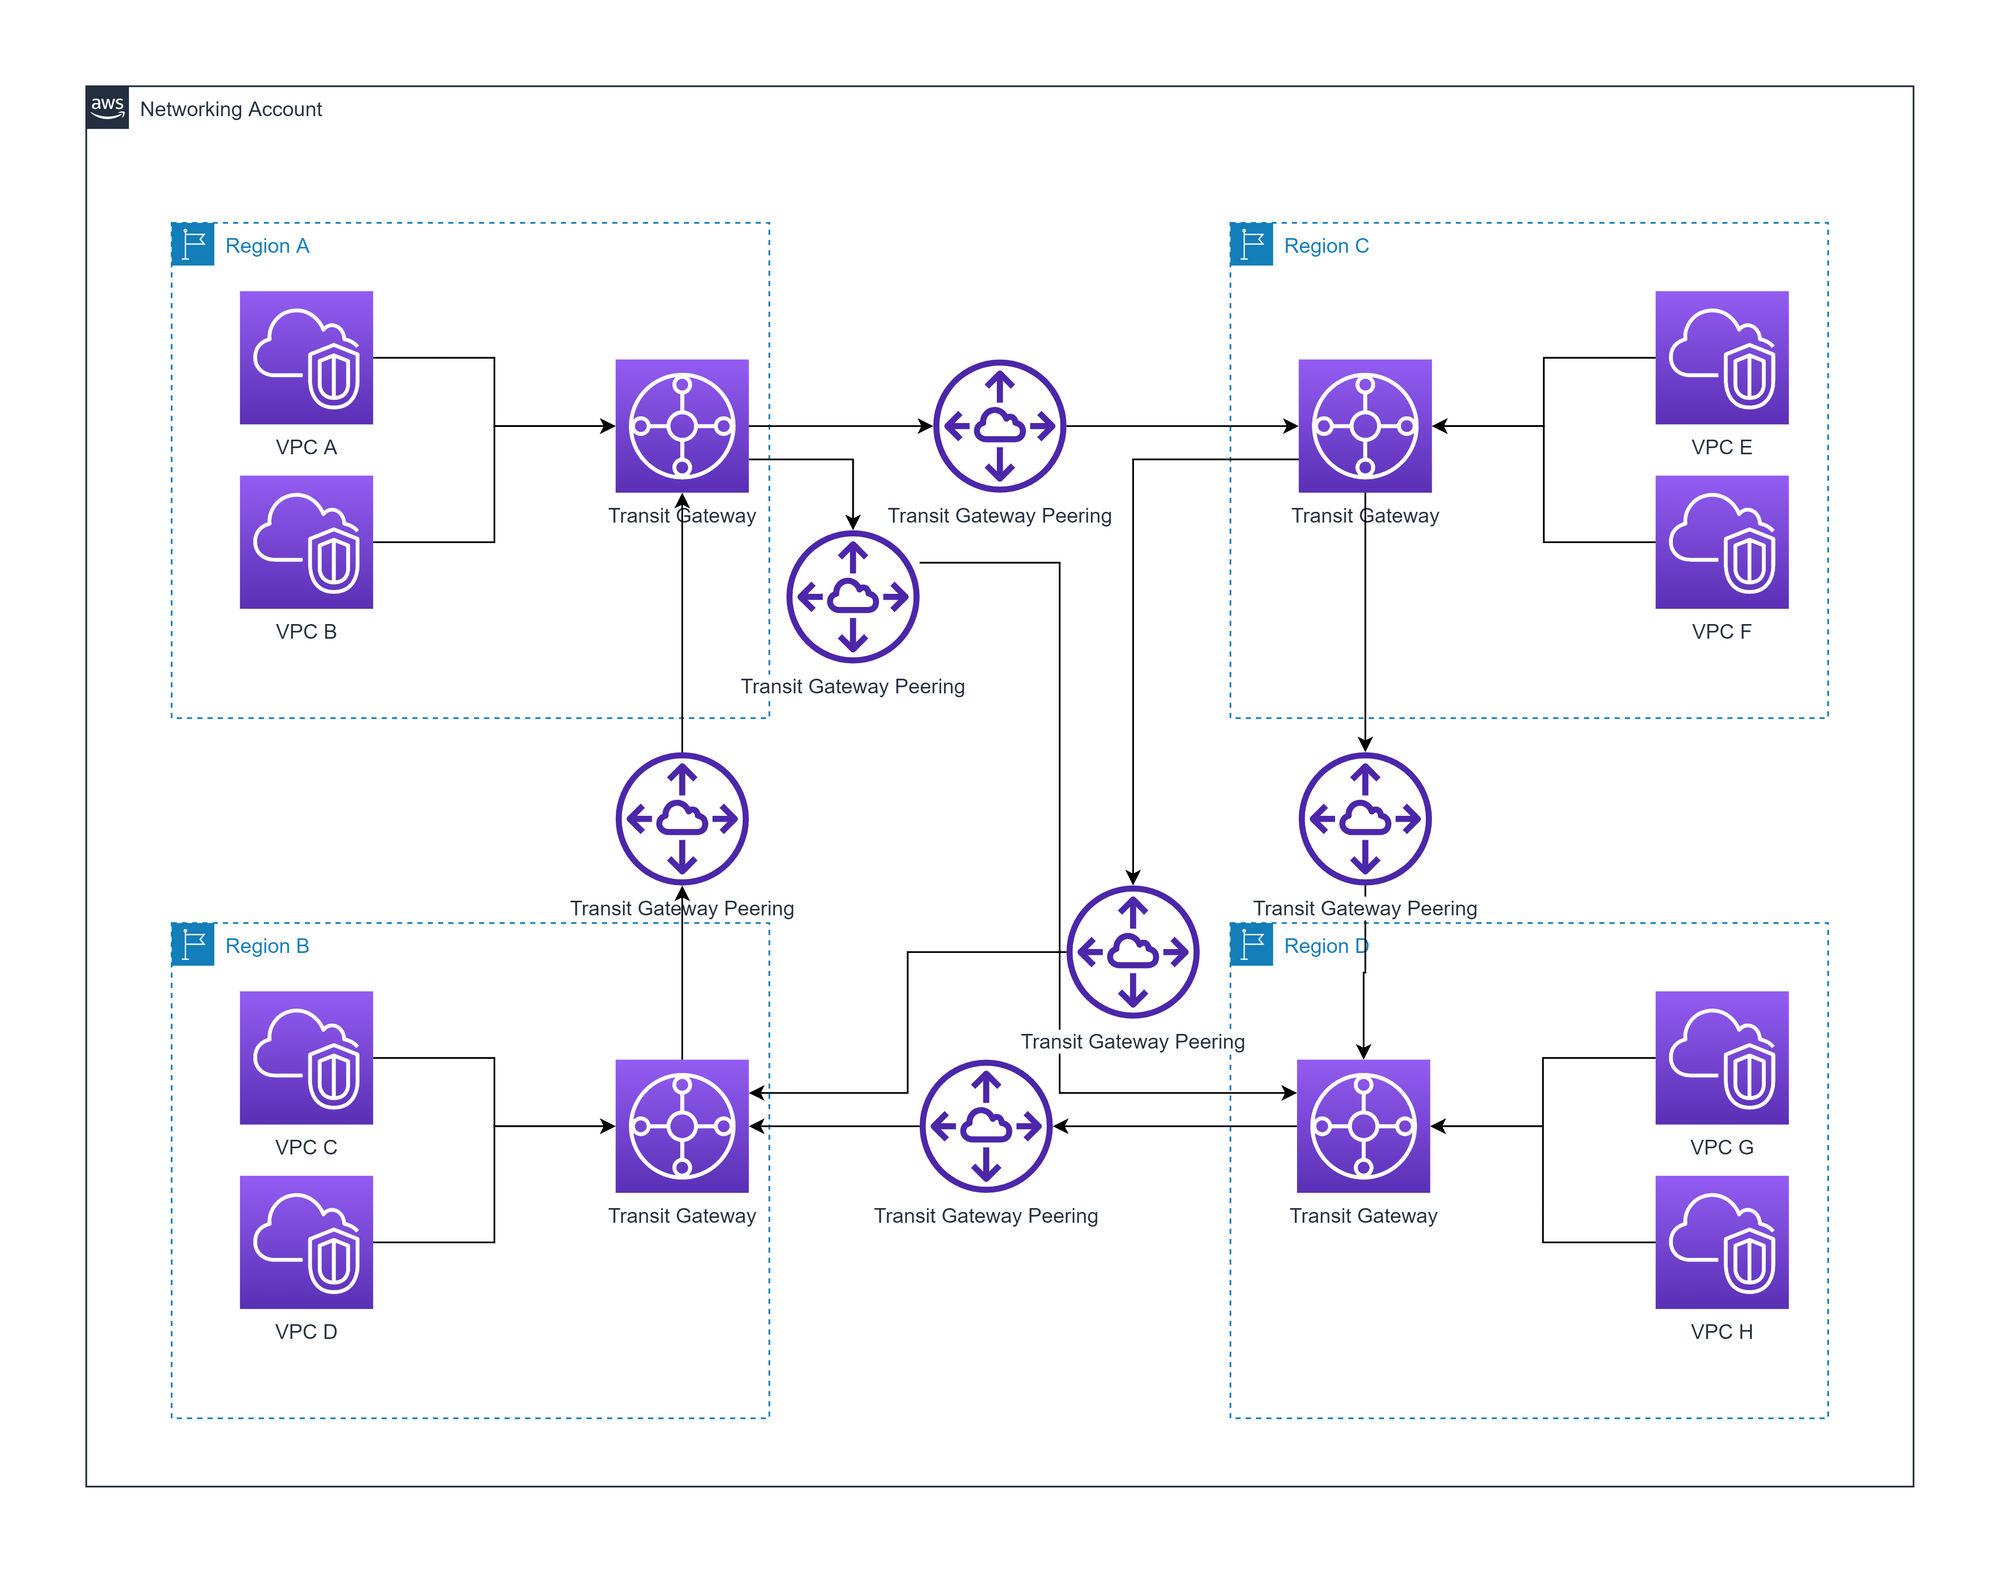Click the Region B Transit Gateway icon
Viewport: 2000px width, 1573px height.
click(682, 1126)
